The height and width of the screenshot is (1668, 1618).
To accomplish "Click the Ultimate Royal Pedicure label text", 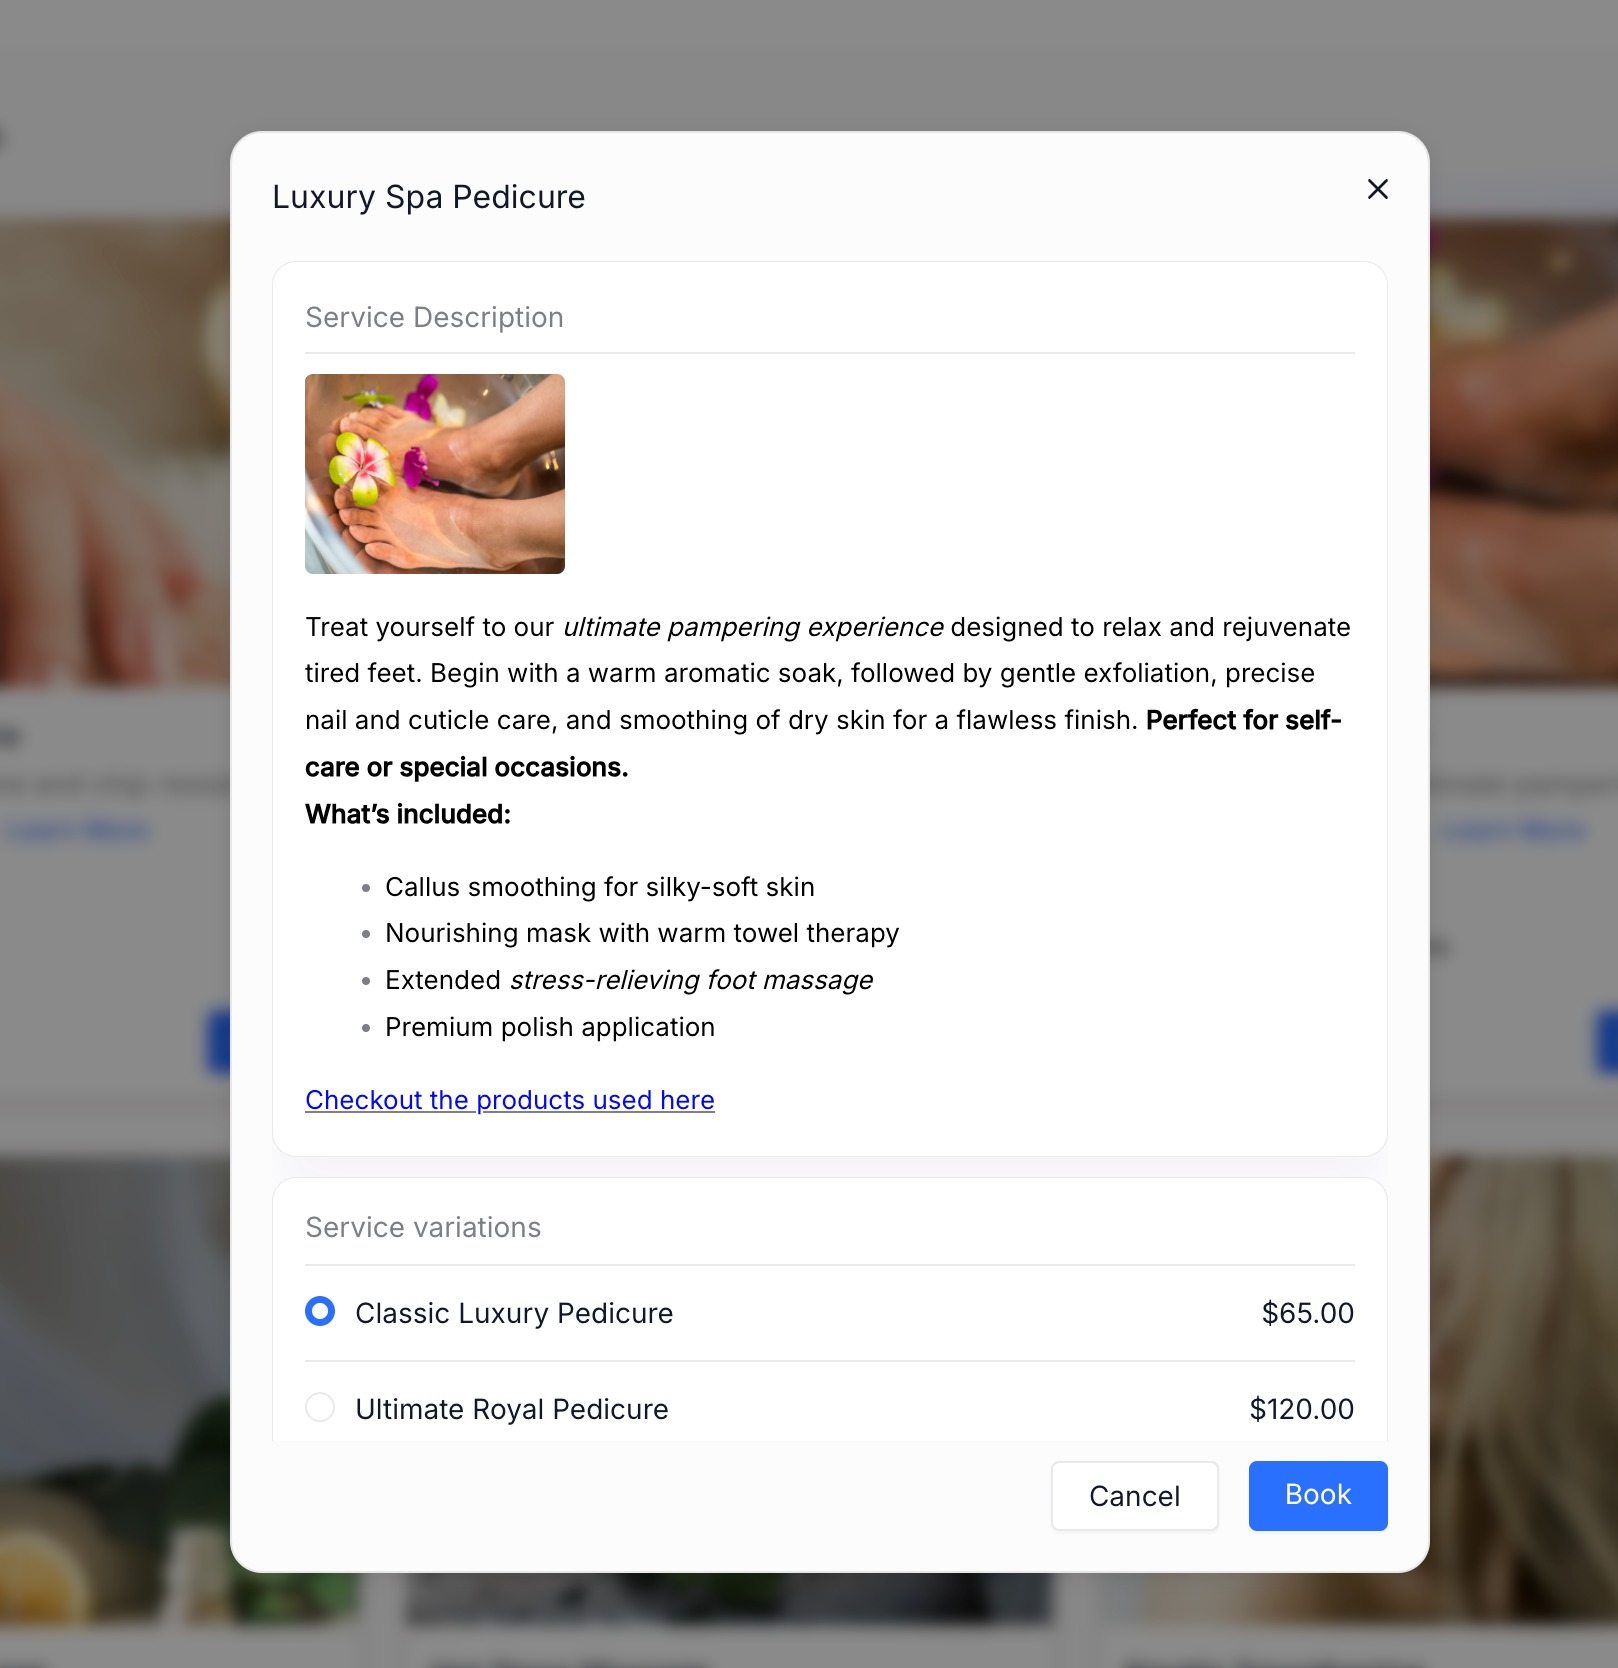I will pos(512,1409).
